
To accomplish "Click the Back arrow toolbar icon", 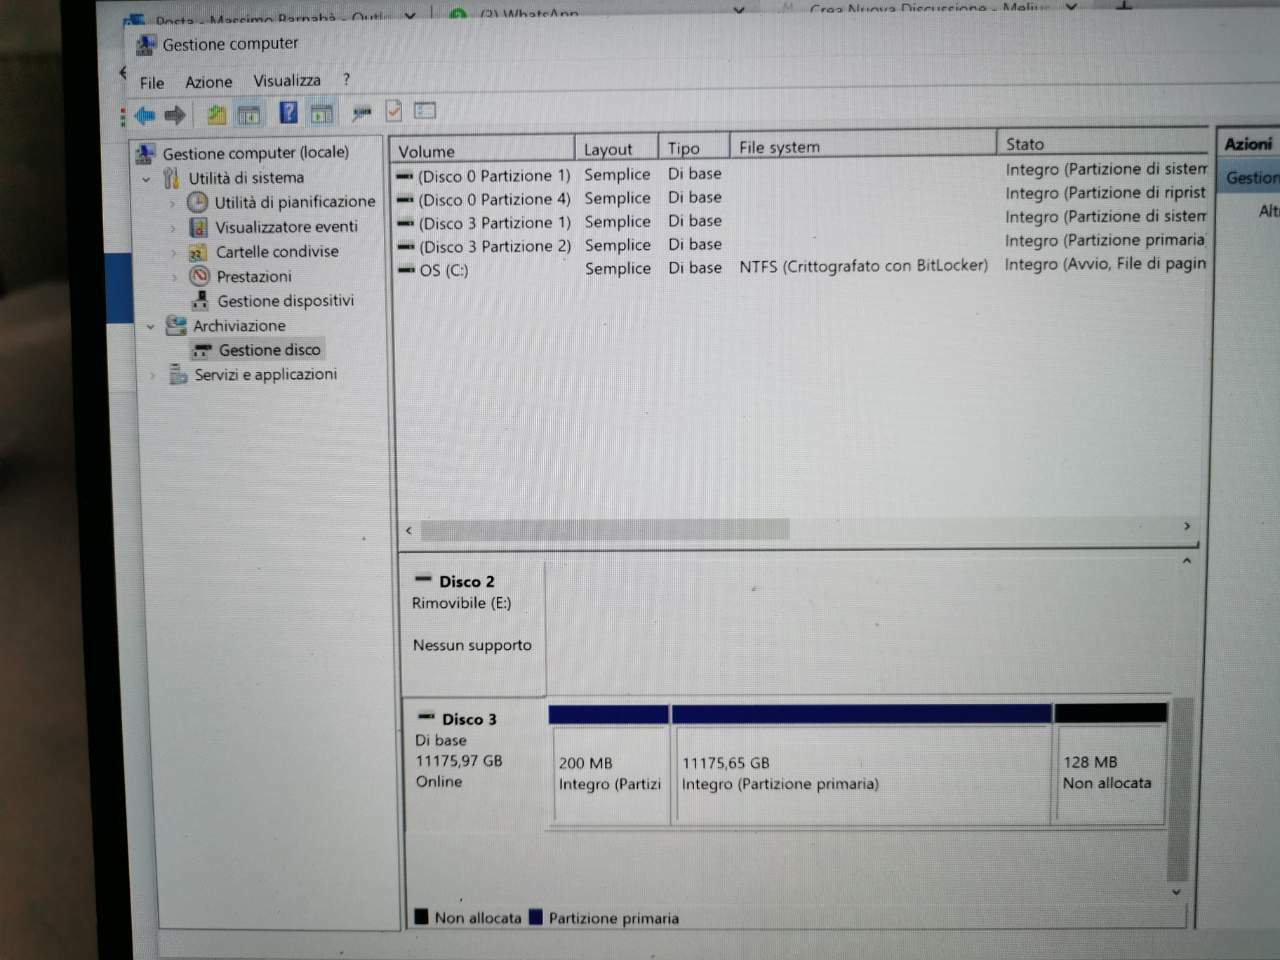I will click(x=145, y=115).
